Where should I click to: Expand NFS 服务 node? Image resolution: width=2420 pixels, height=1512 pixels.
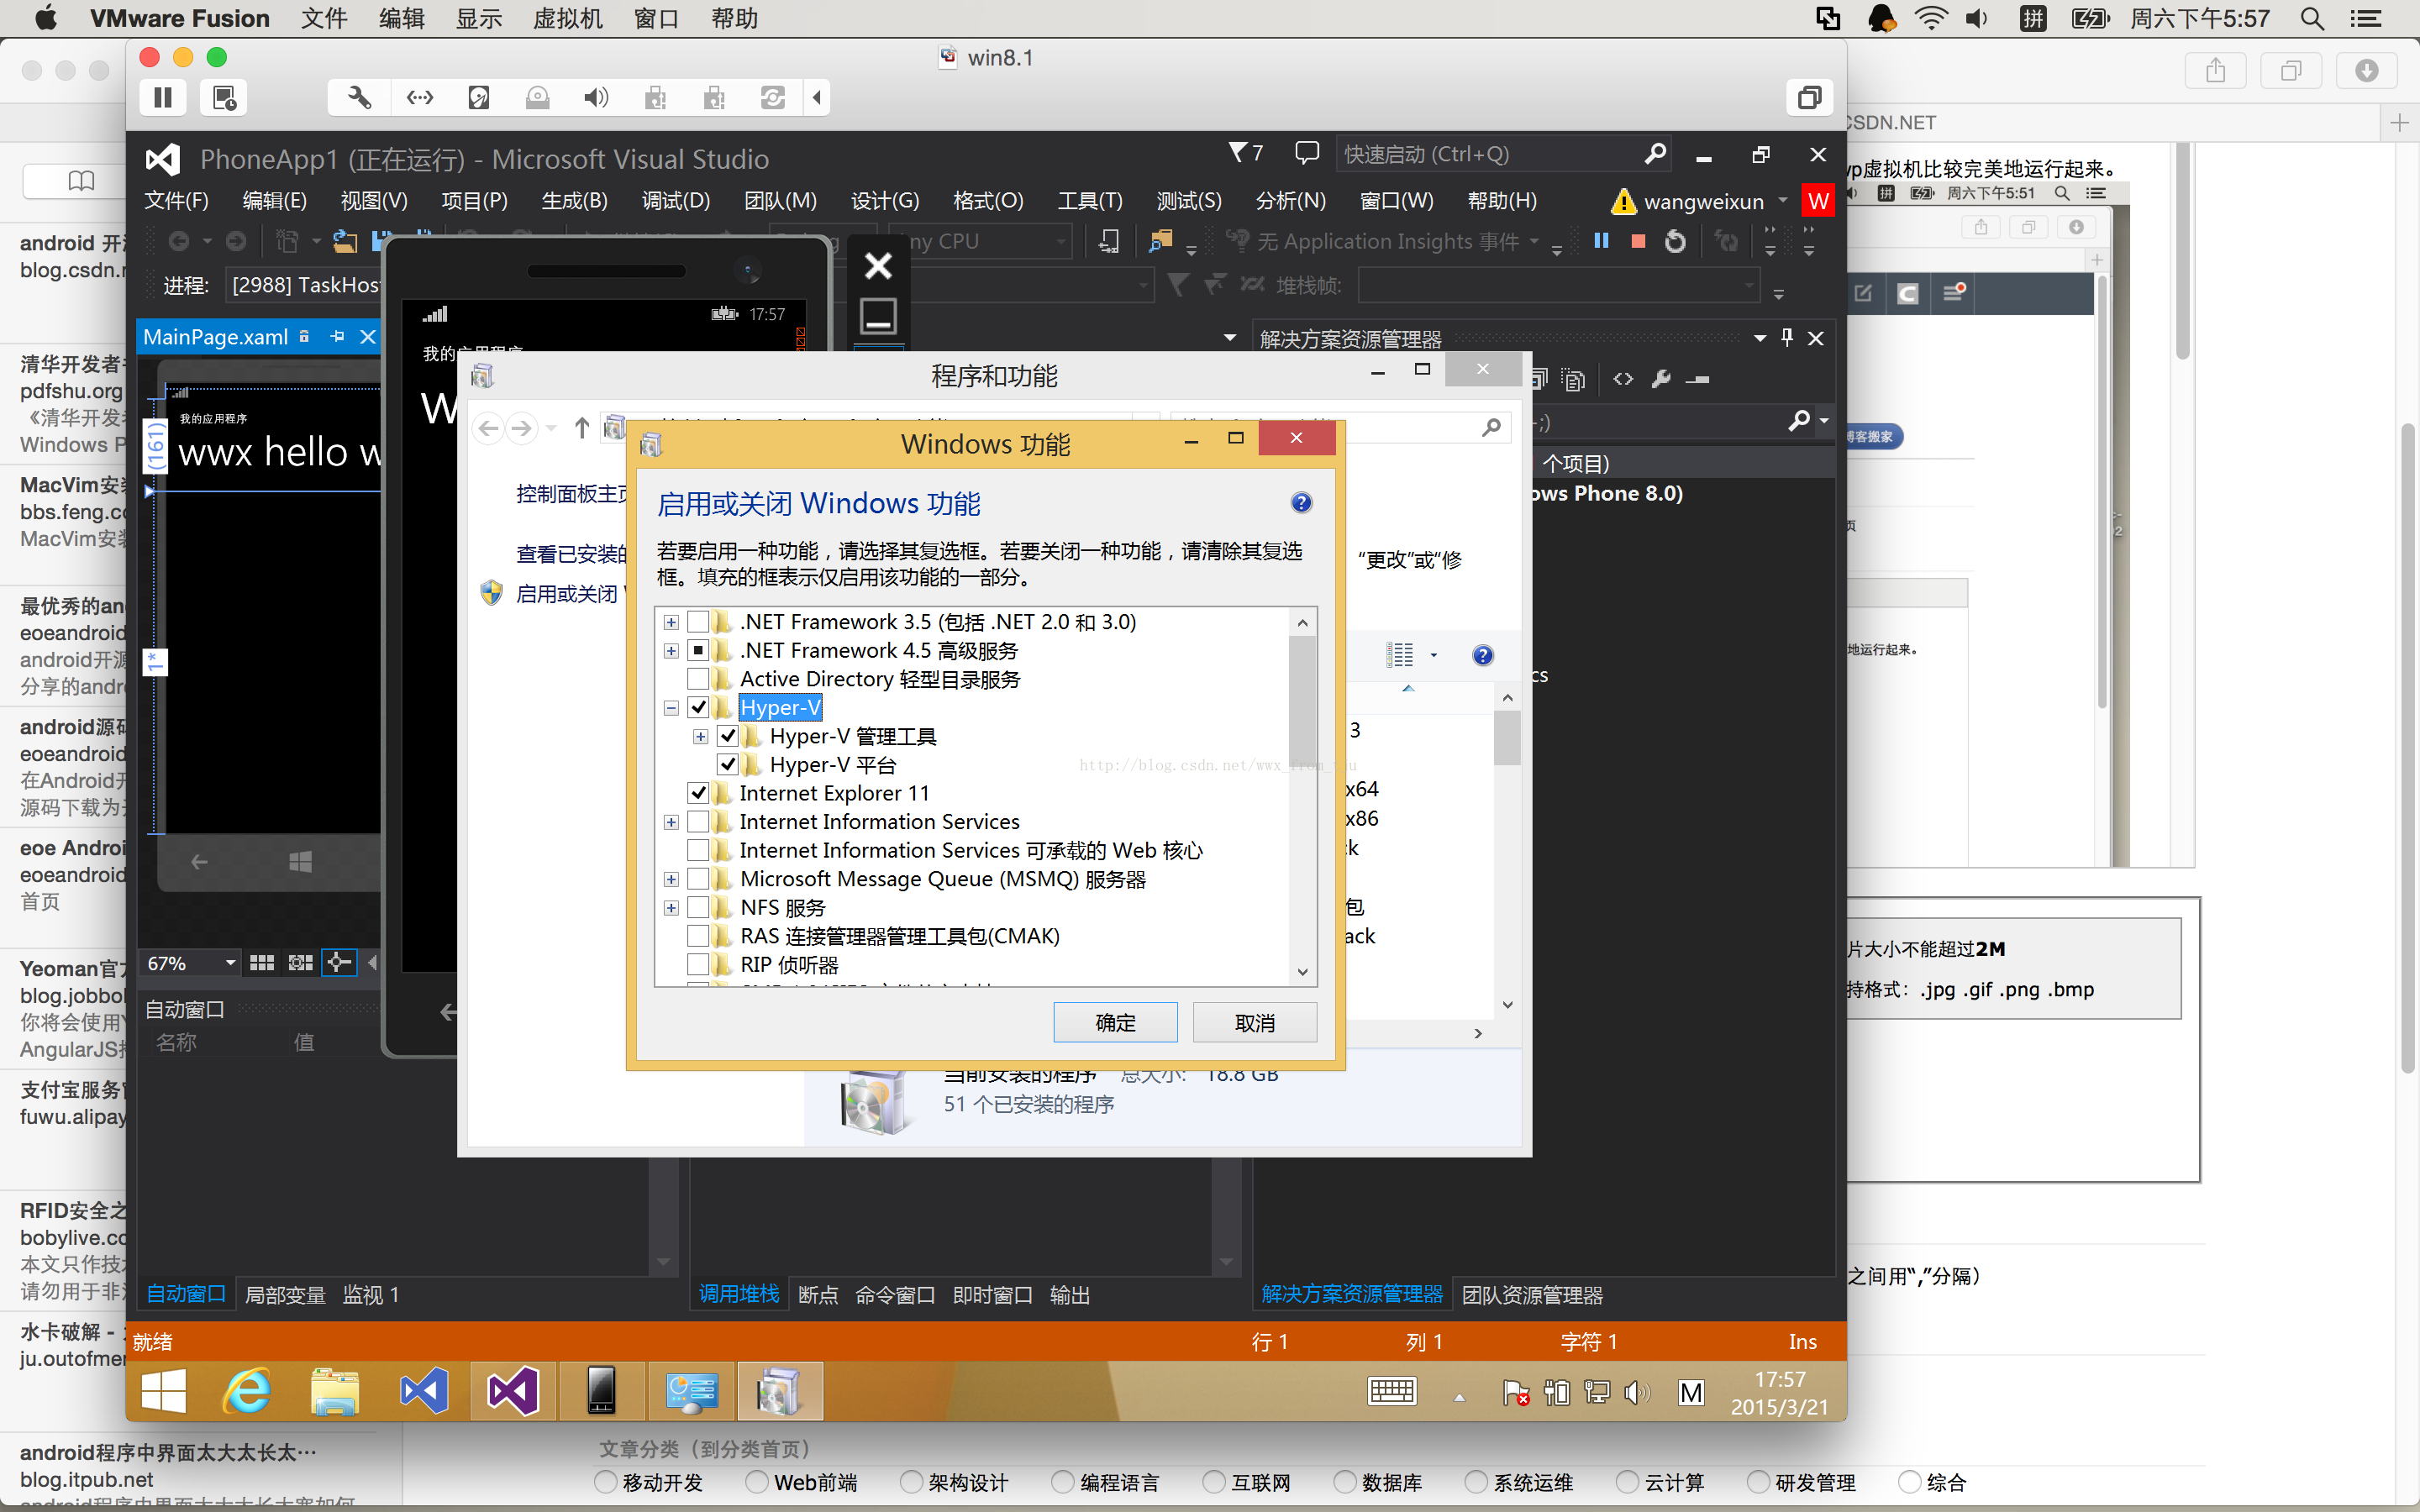click(x=671, y=908)
